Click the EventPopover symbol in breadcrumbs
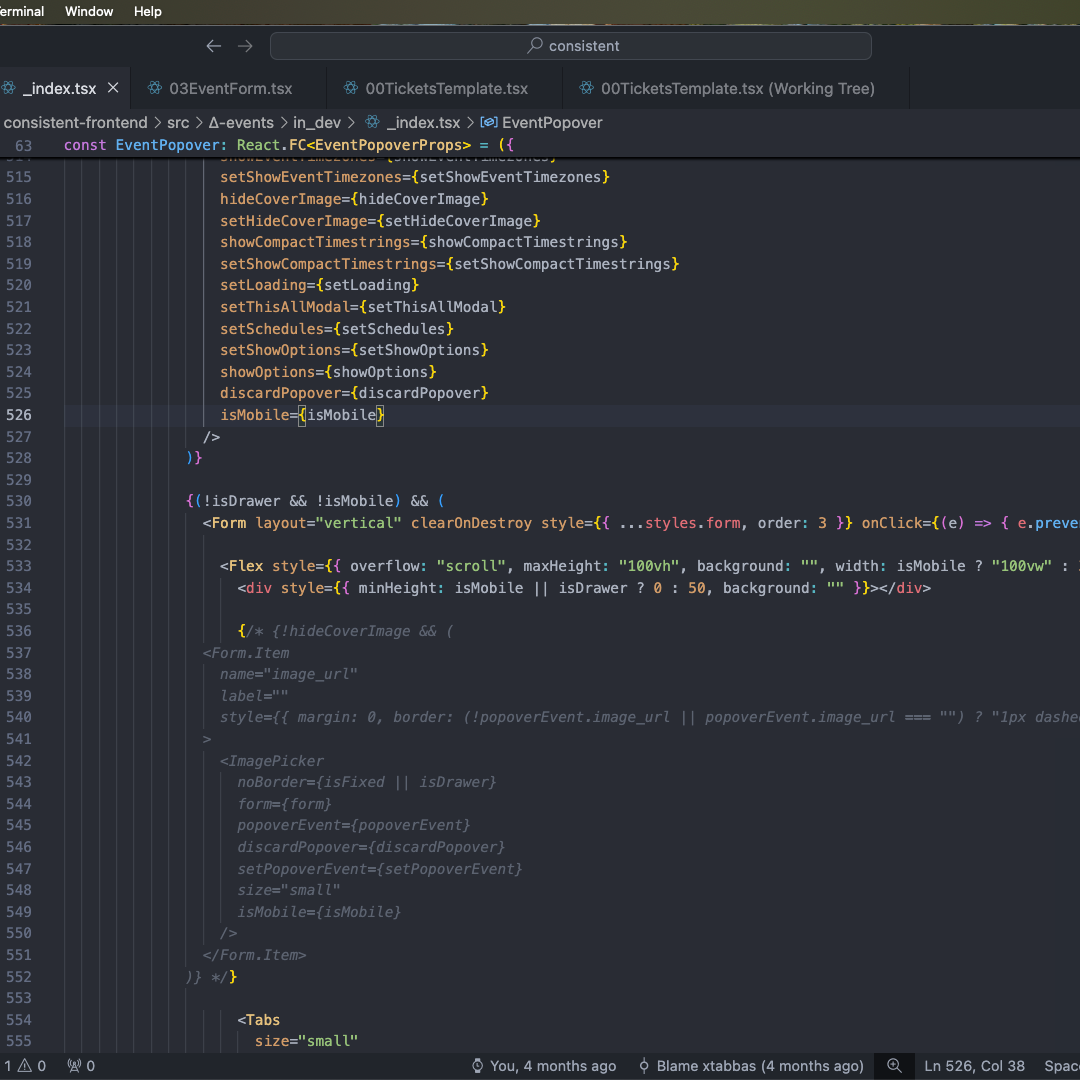 (552, 122)
